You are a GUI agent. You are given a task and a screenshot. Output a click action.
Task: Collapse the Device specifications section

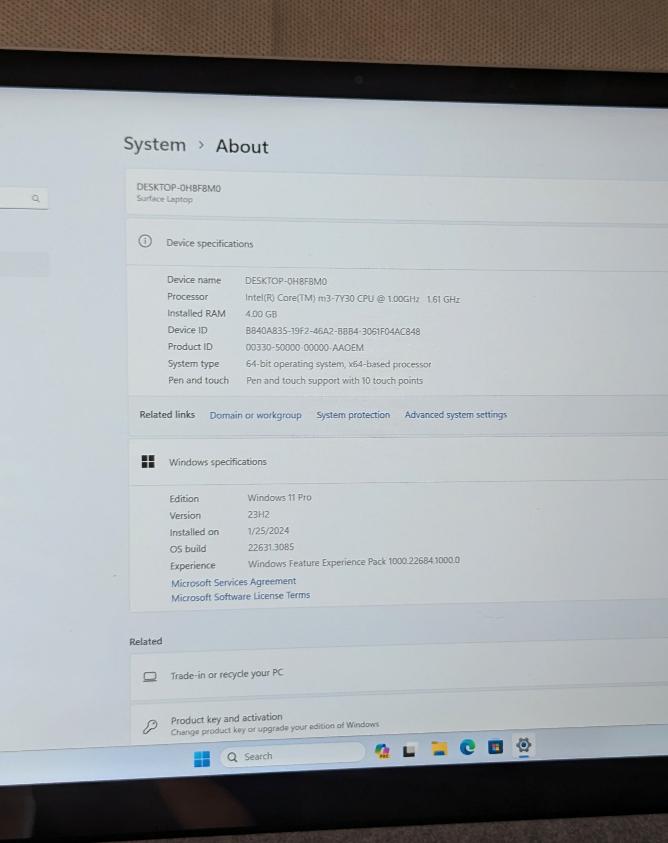(397, 243)
